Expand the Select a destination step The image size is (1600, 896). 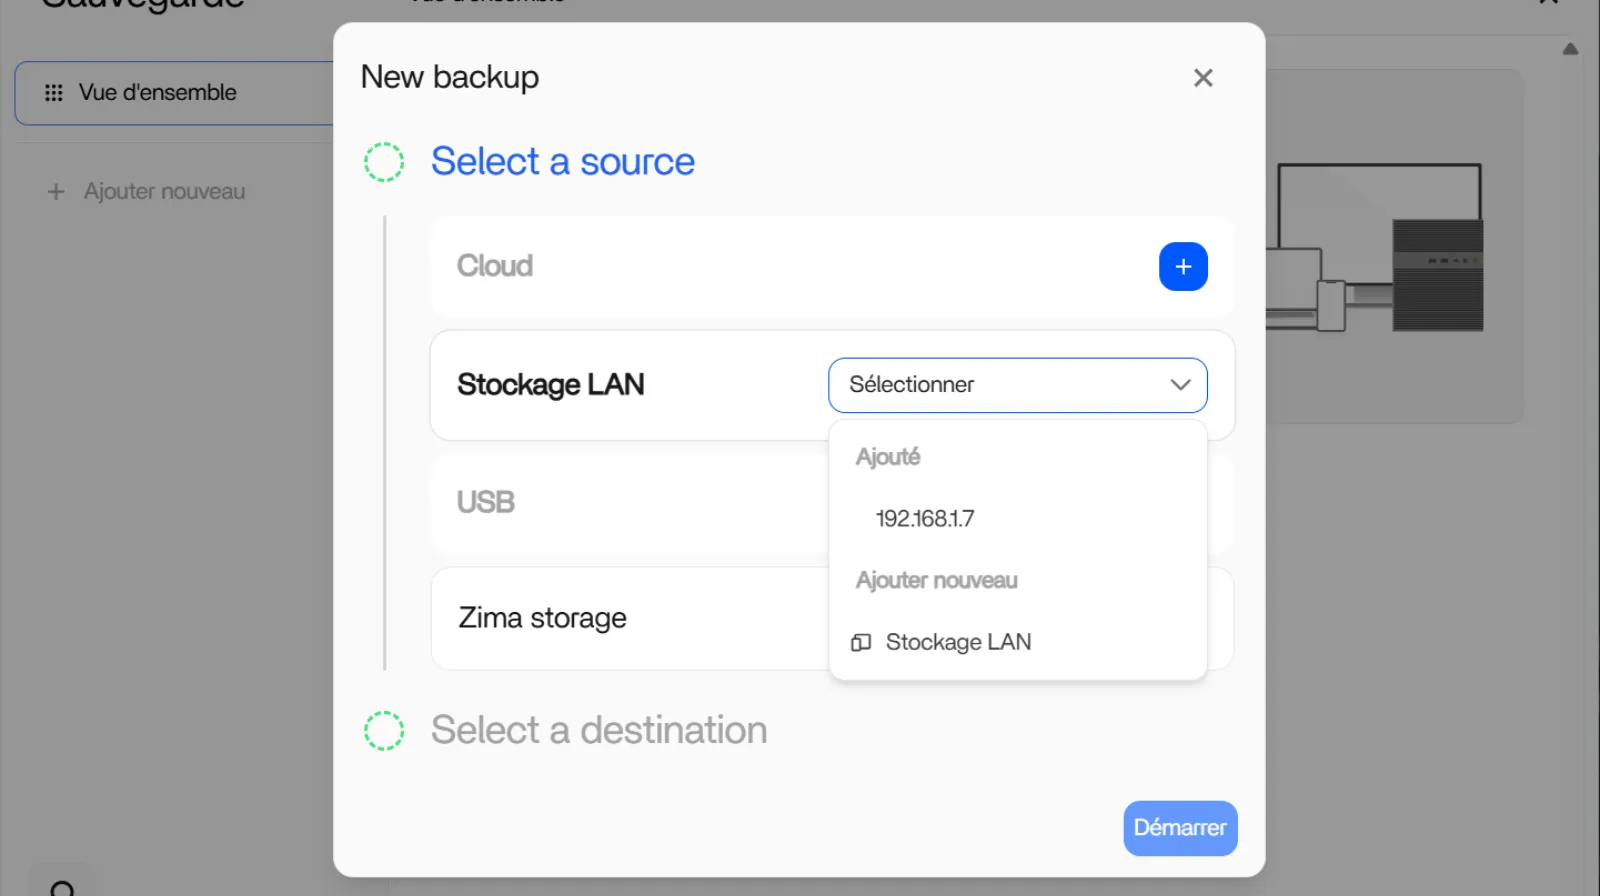(x=599, y=731)
